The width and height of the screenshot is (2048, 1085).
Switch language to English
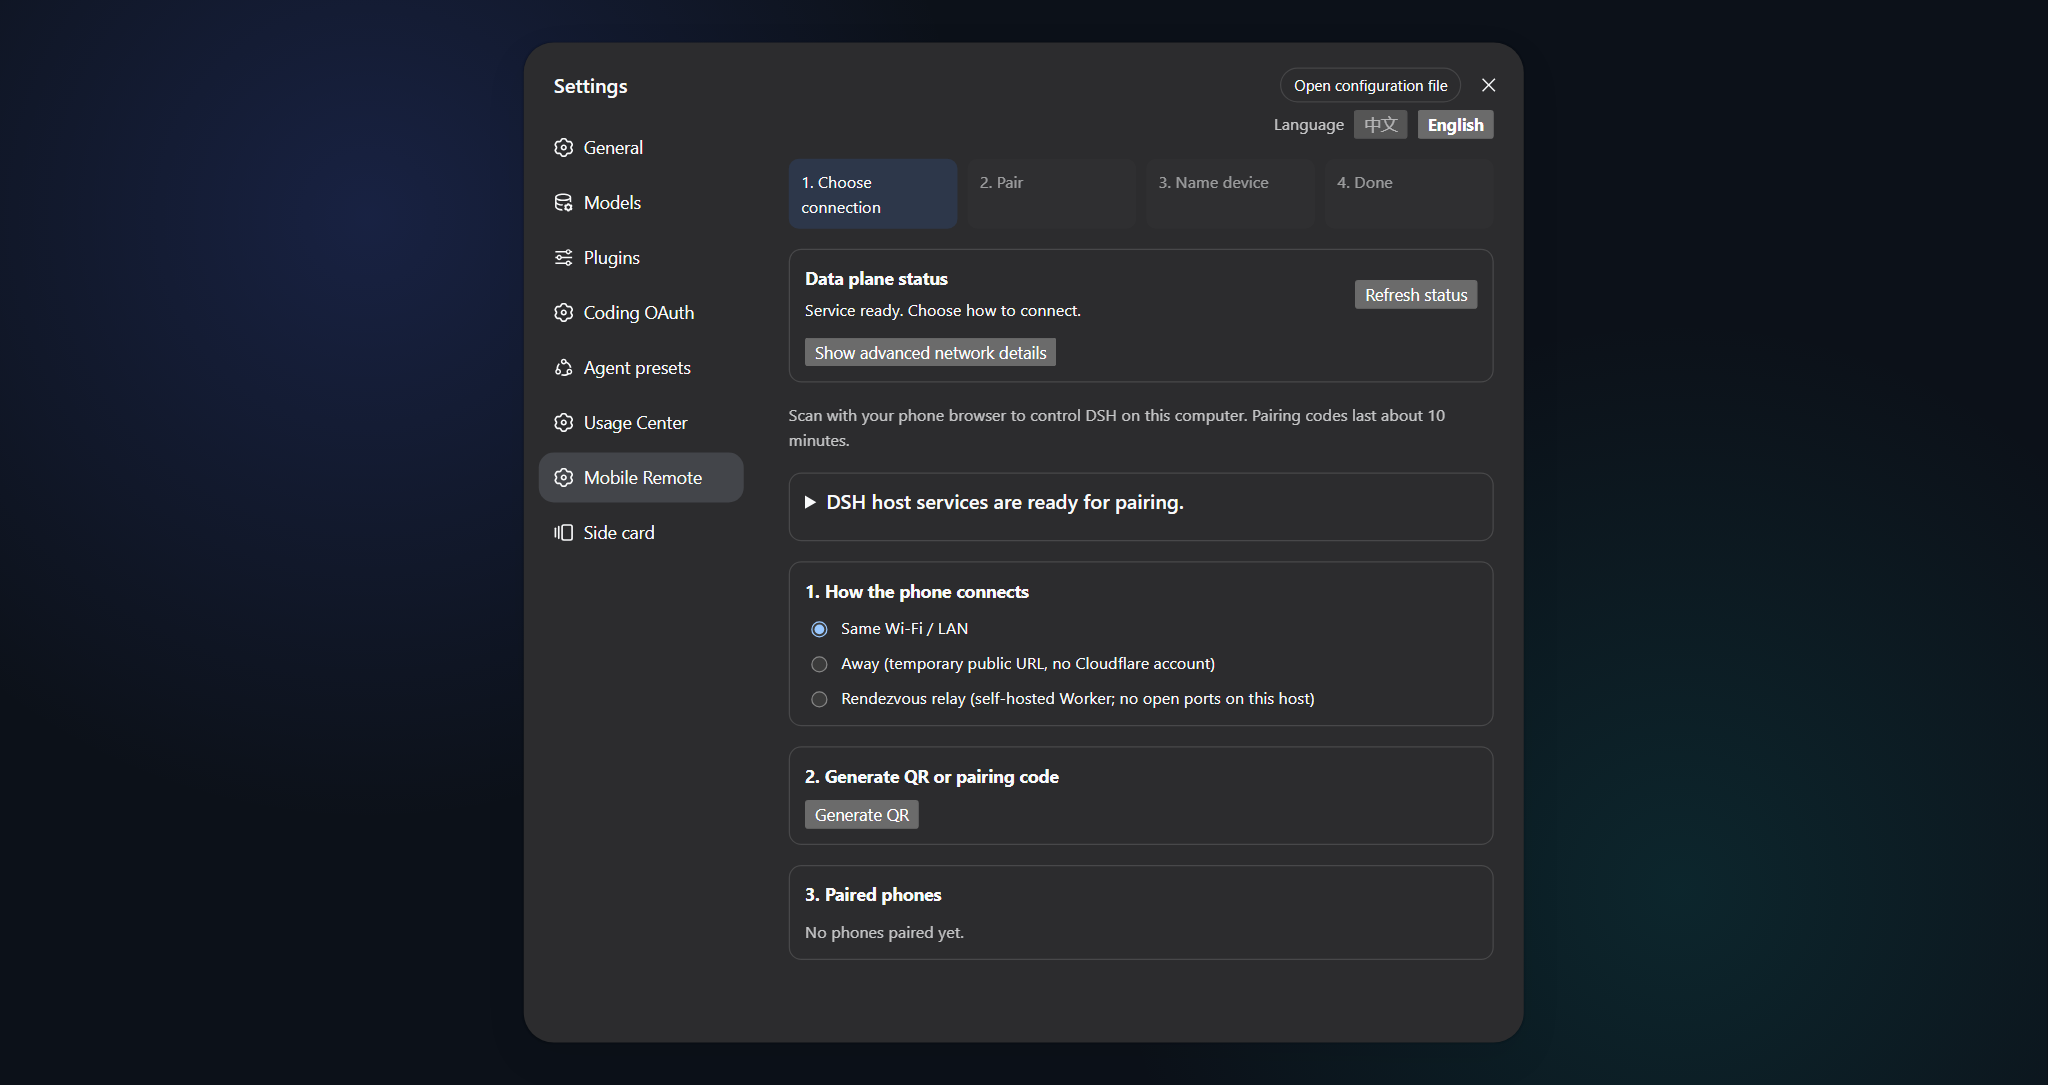click(x=1455, y=125)
